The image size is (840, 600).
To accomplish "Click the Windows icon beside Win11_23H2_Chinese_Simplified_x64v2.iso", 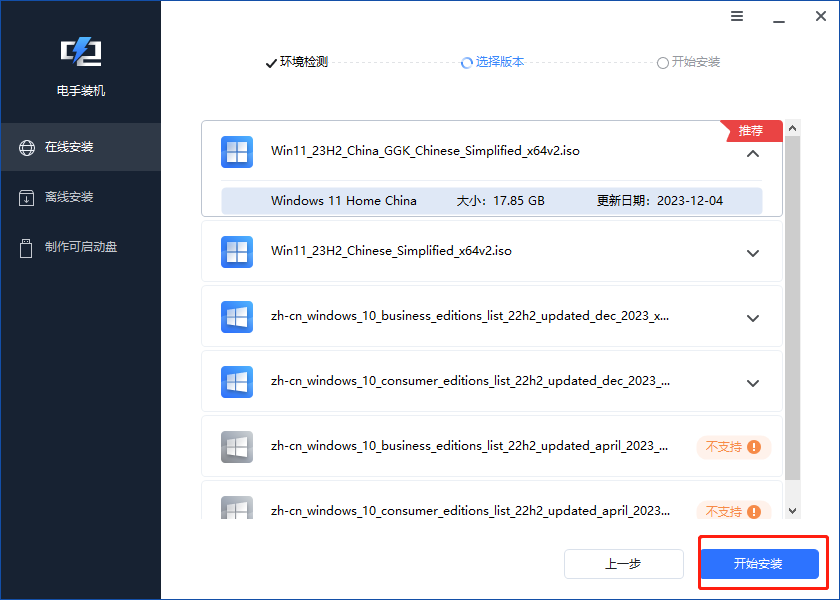I will click(x=237, y=252).
